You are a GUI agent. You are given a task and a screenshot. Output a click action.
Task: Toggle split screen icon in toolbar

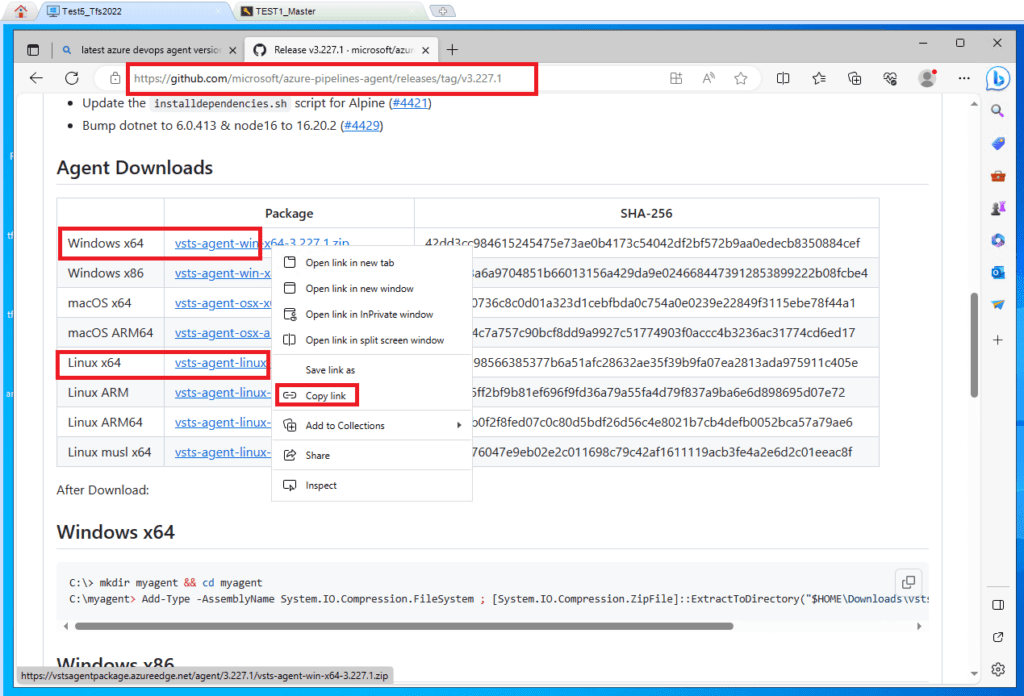click(783, 78)
